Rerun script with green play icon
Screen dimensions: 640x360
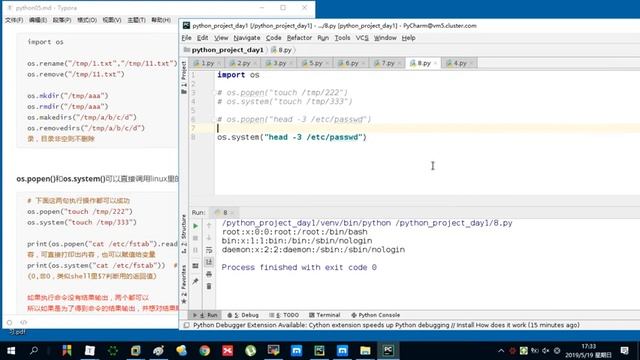(196, 226)
